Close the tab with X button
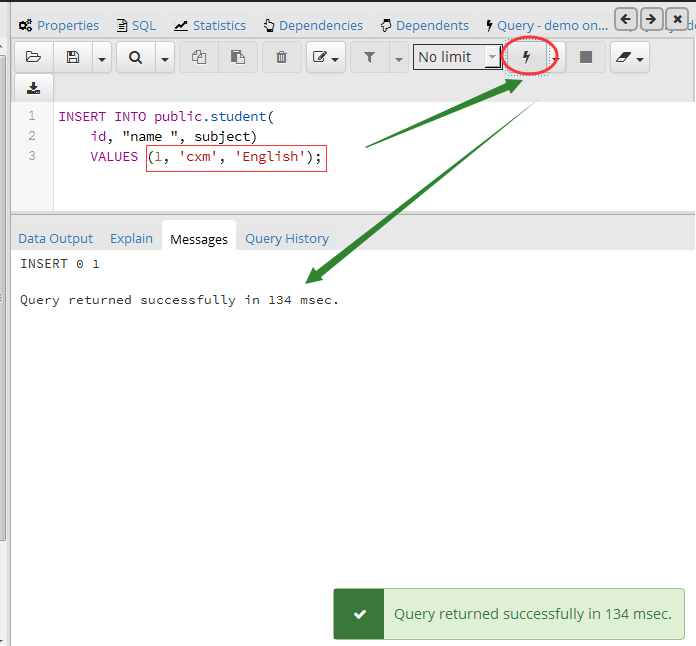Image resolution: width=696 pixels, height=646 pixels. click(x=677, y=19)
